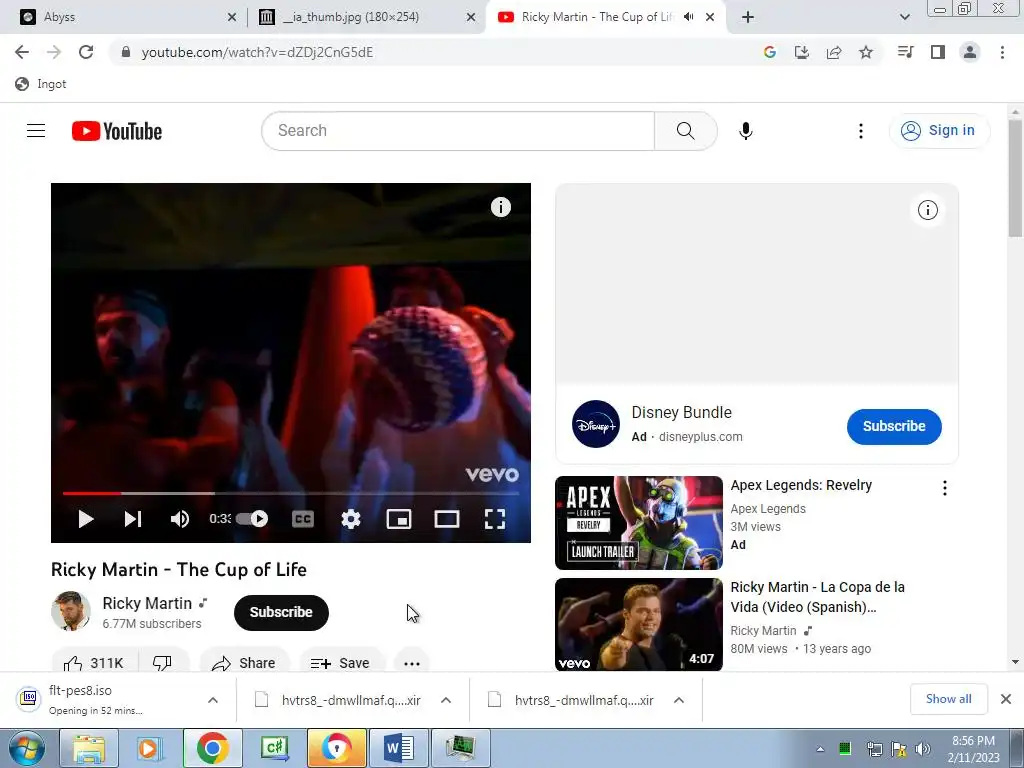Open disneyplus.com ad link
Viewport: 1024px width, 768px height.
tap(701, 437)
